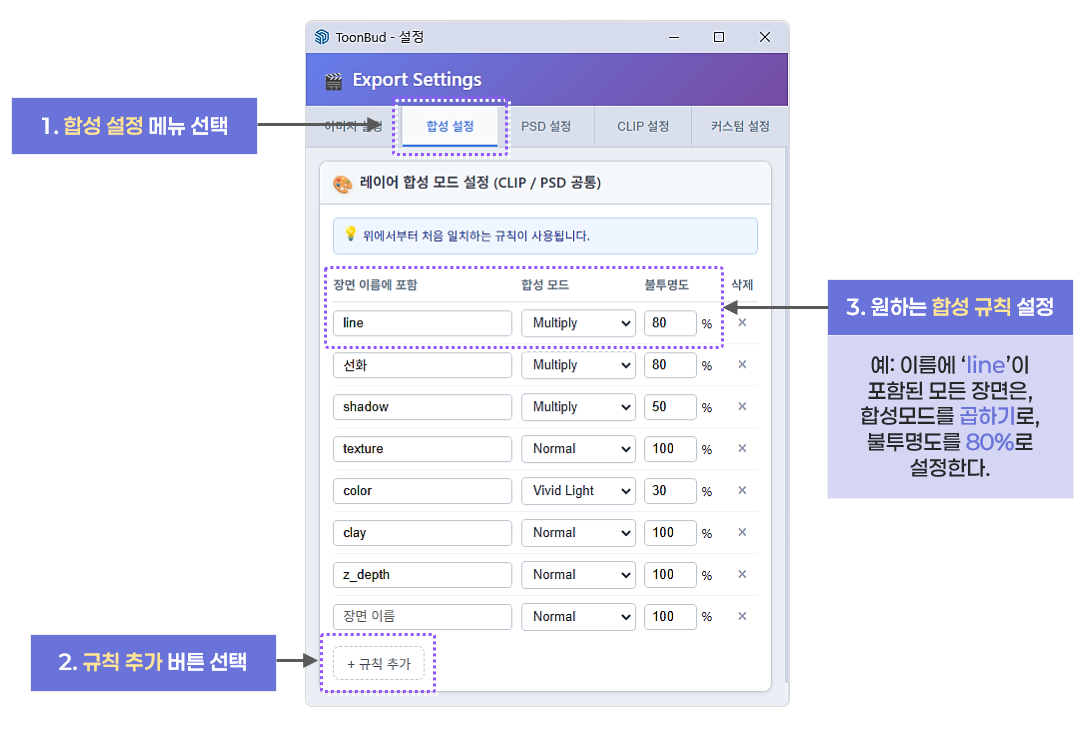Click the + 규칙 추가 button
This screenshot has height=739, width=1087.
coord(379,663)
